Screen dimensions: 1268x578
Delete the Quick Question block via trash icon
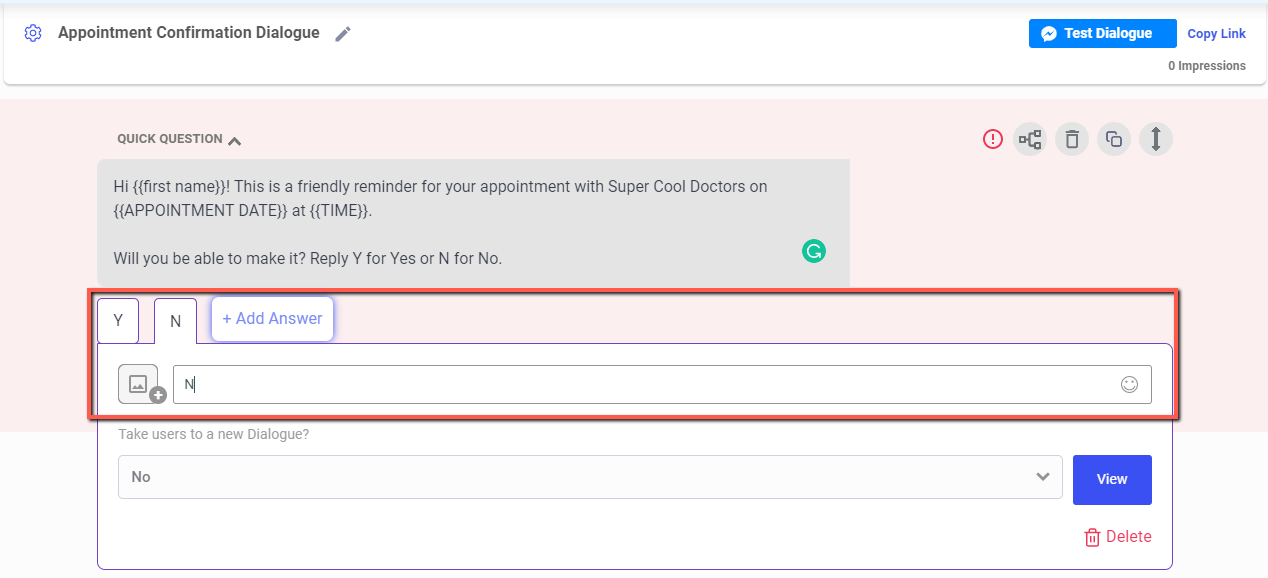(x=1072, y=139)
